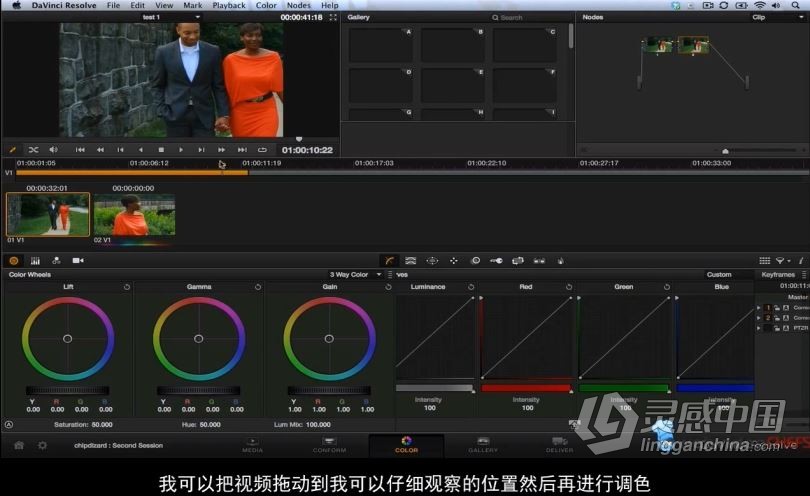The width and height of the screenshot is (810, 496).
Task: Click the Gallery search field
Action: click(x=527, y=18)
